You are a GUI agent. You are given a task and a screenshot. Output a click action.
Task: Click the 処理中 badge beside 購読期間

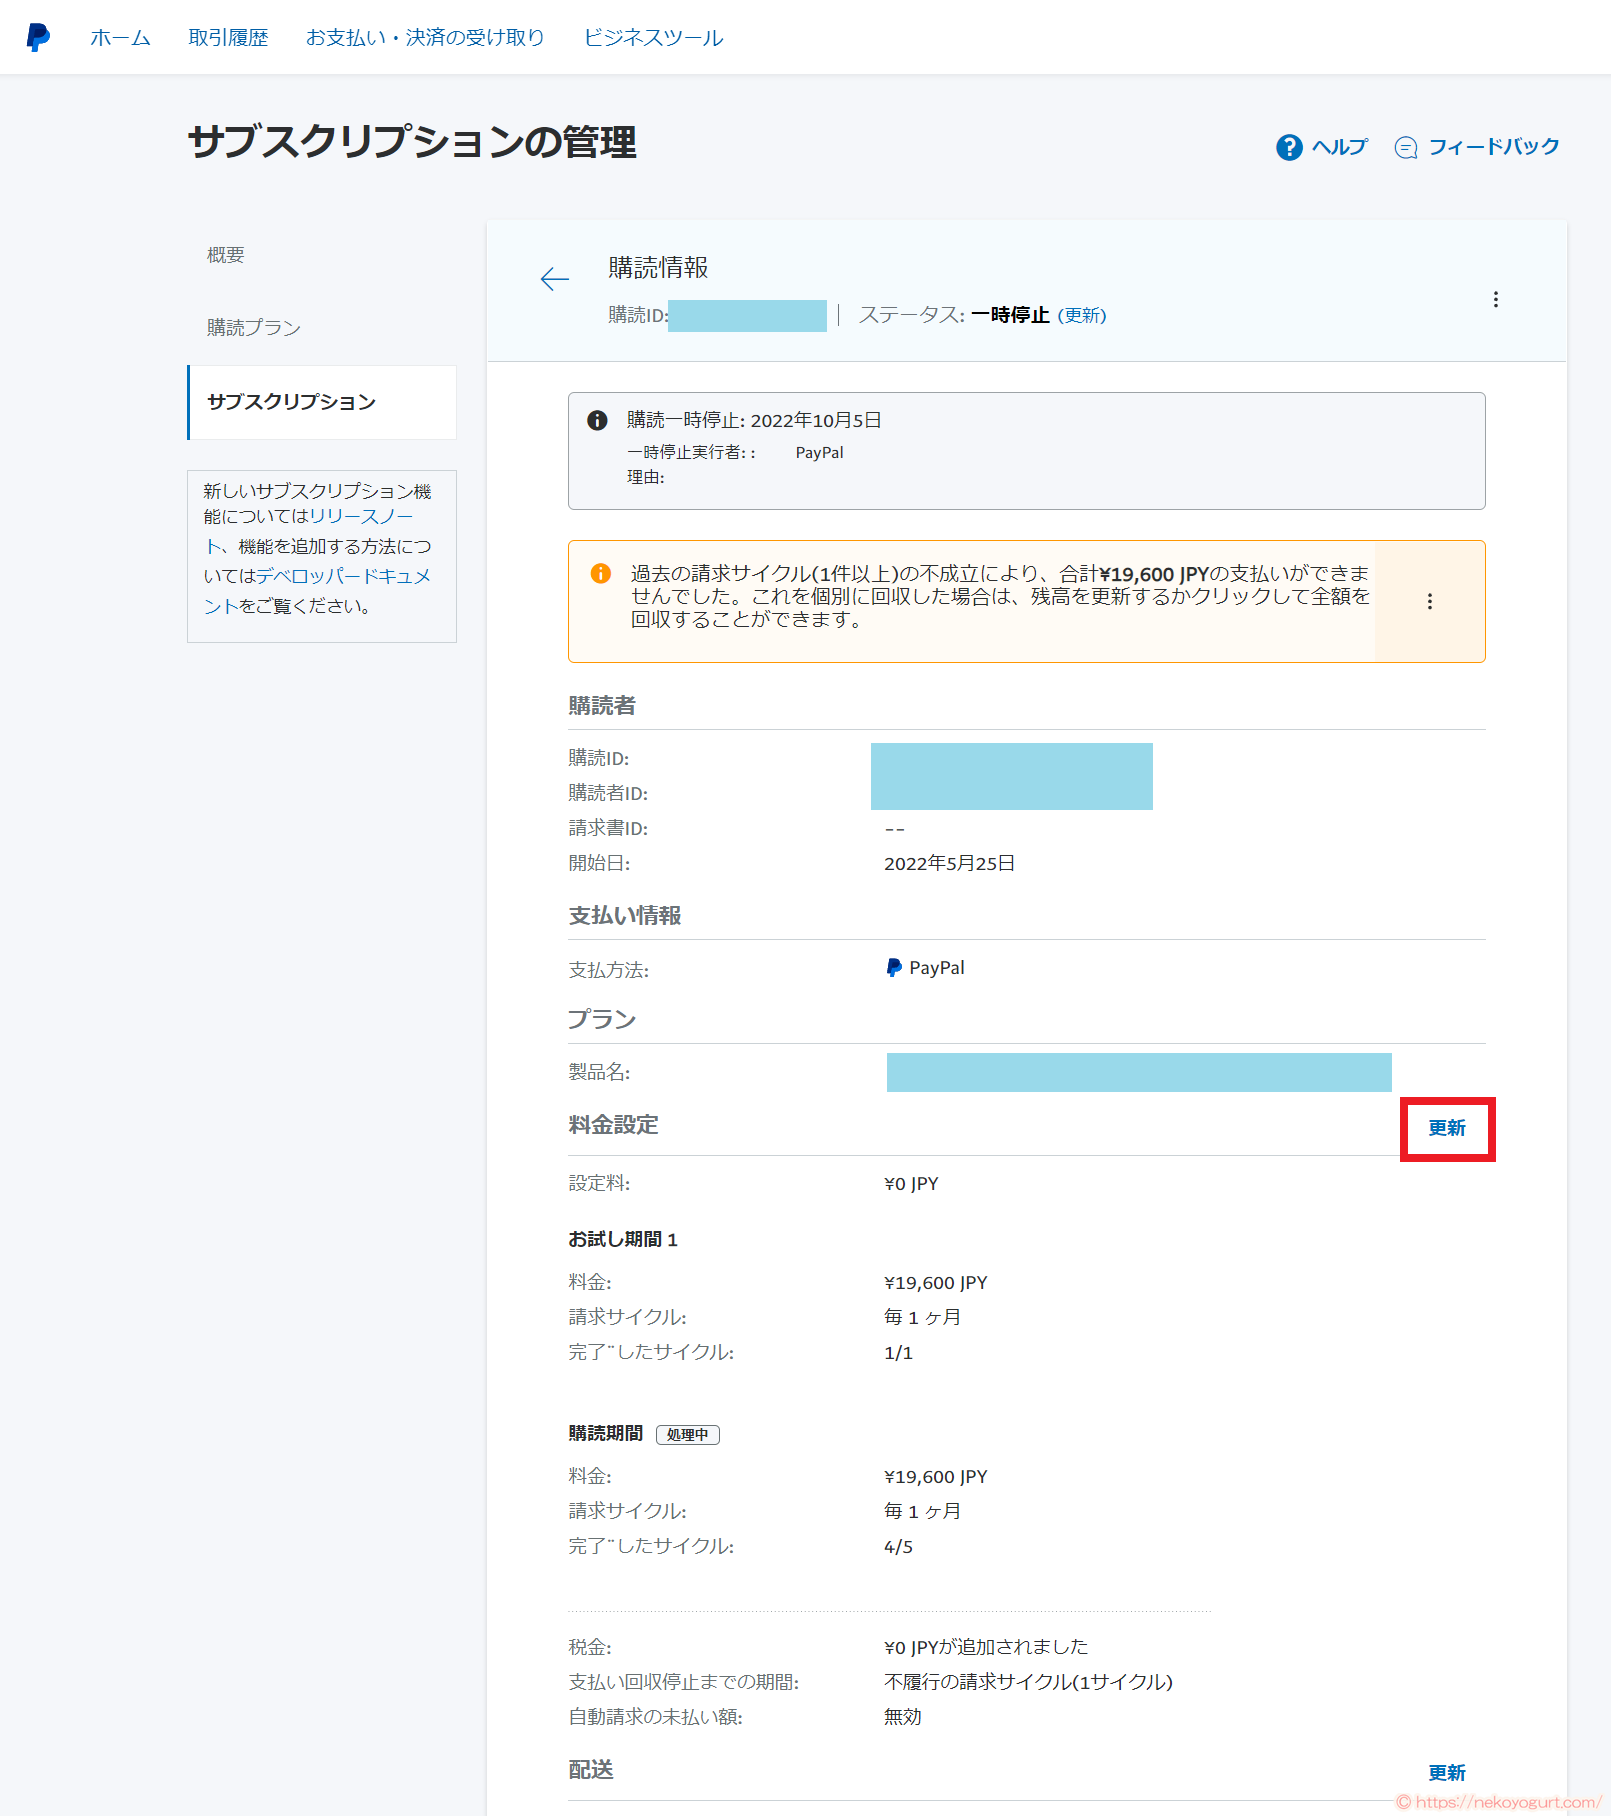pyautogui.click(x=687, y=1434)
